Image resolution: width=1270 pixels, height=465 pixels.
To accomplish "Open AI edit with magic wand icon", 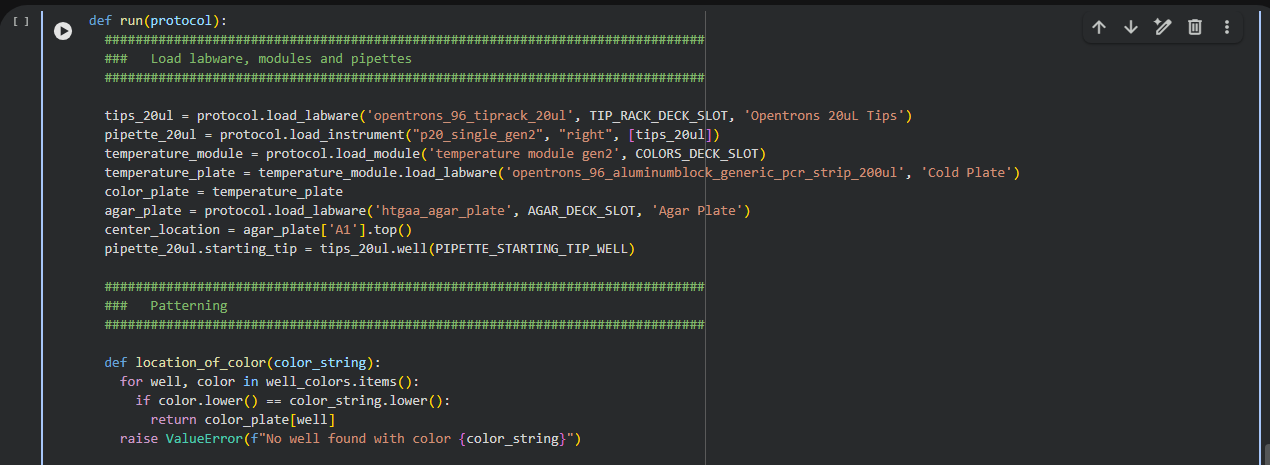I will (x=1163, y=28).
